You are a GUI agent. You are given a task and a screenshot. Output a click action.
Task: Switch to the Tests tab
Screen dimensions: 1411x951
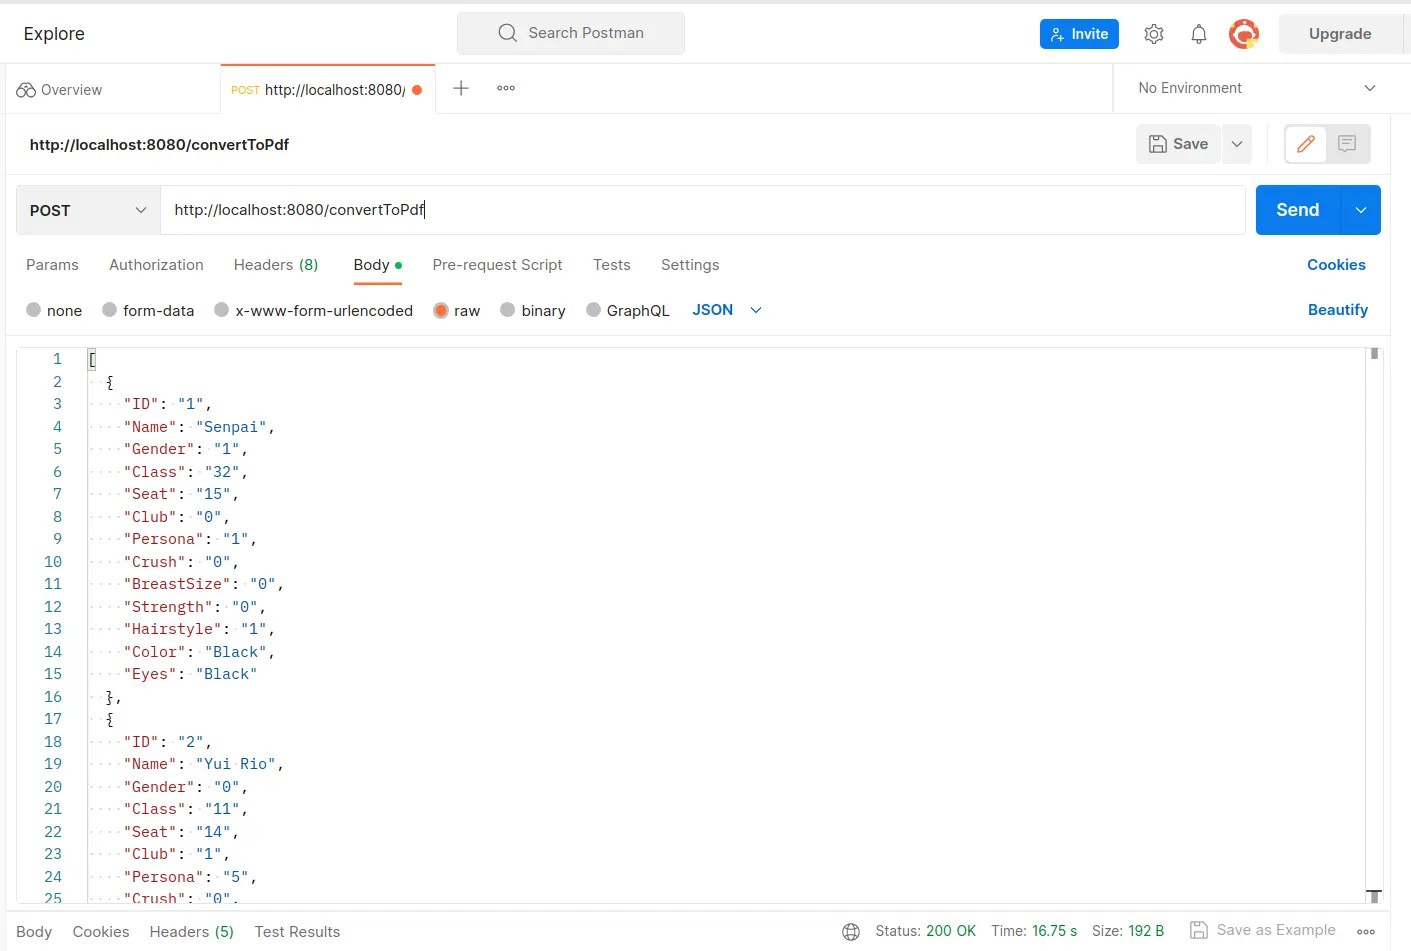611,265
